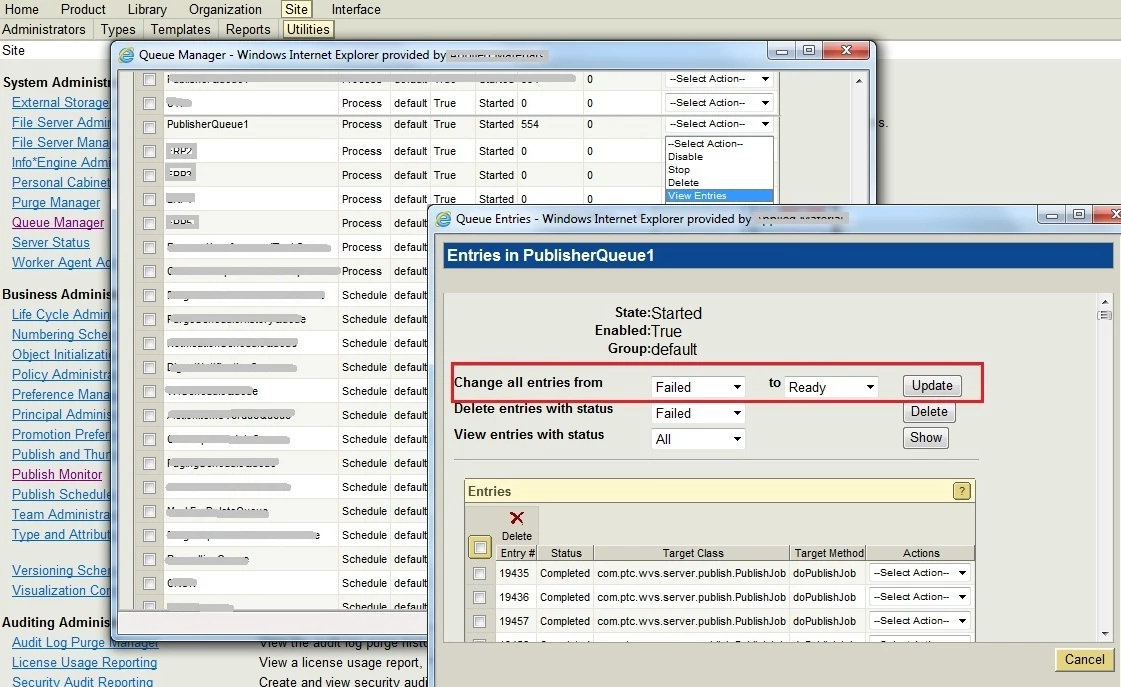This screenshot has width=1121, height=687.
Task: Open the Entries help question-mark icon
Action: [962, 491]
